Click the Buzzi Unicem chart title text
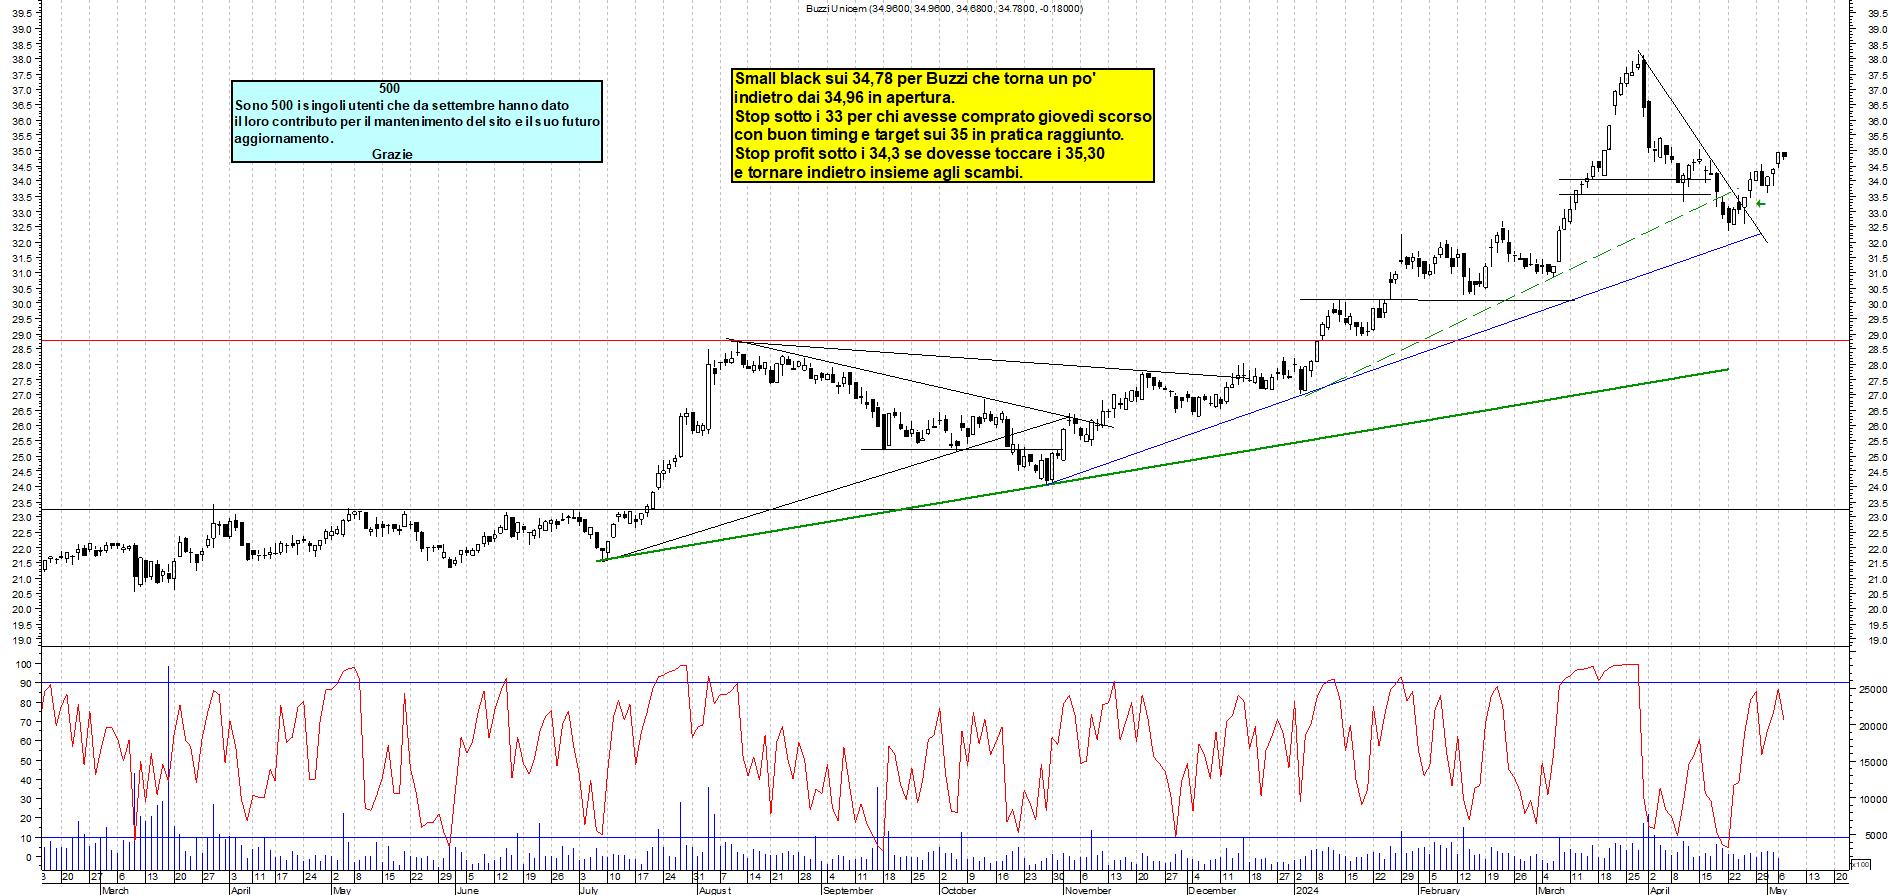This screenshot has width=1890, height=895. coord(944,8)
